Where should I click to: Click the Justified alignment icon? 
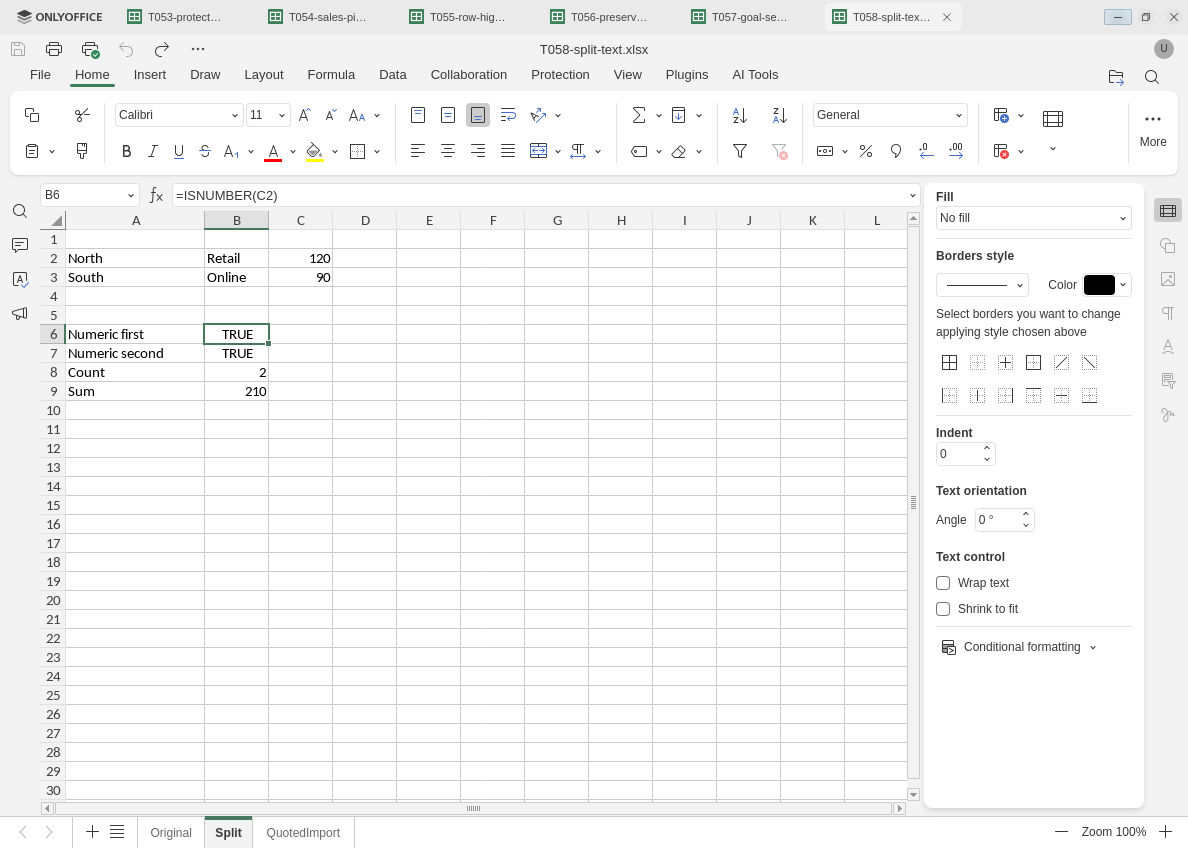508,152
